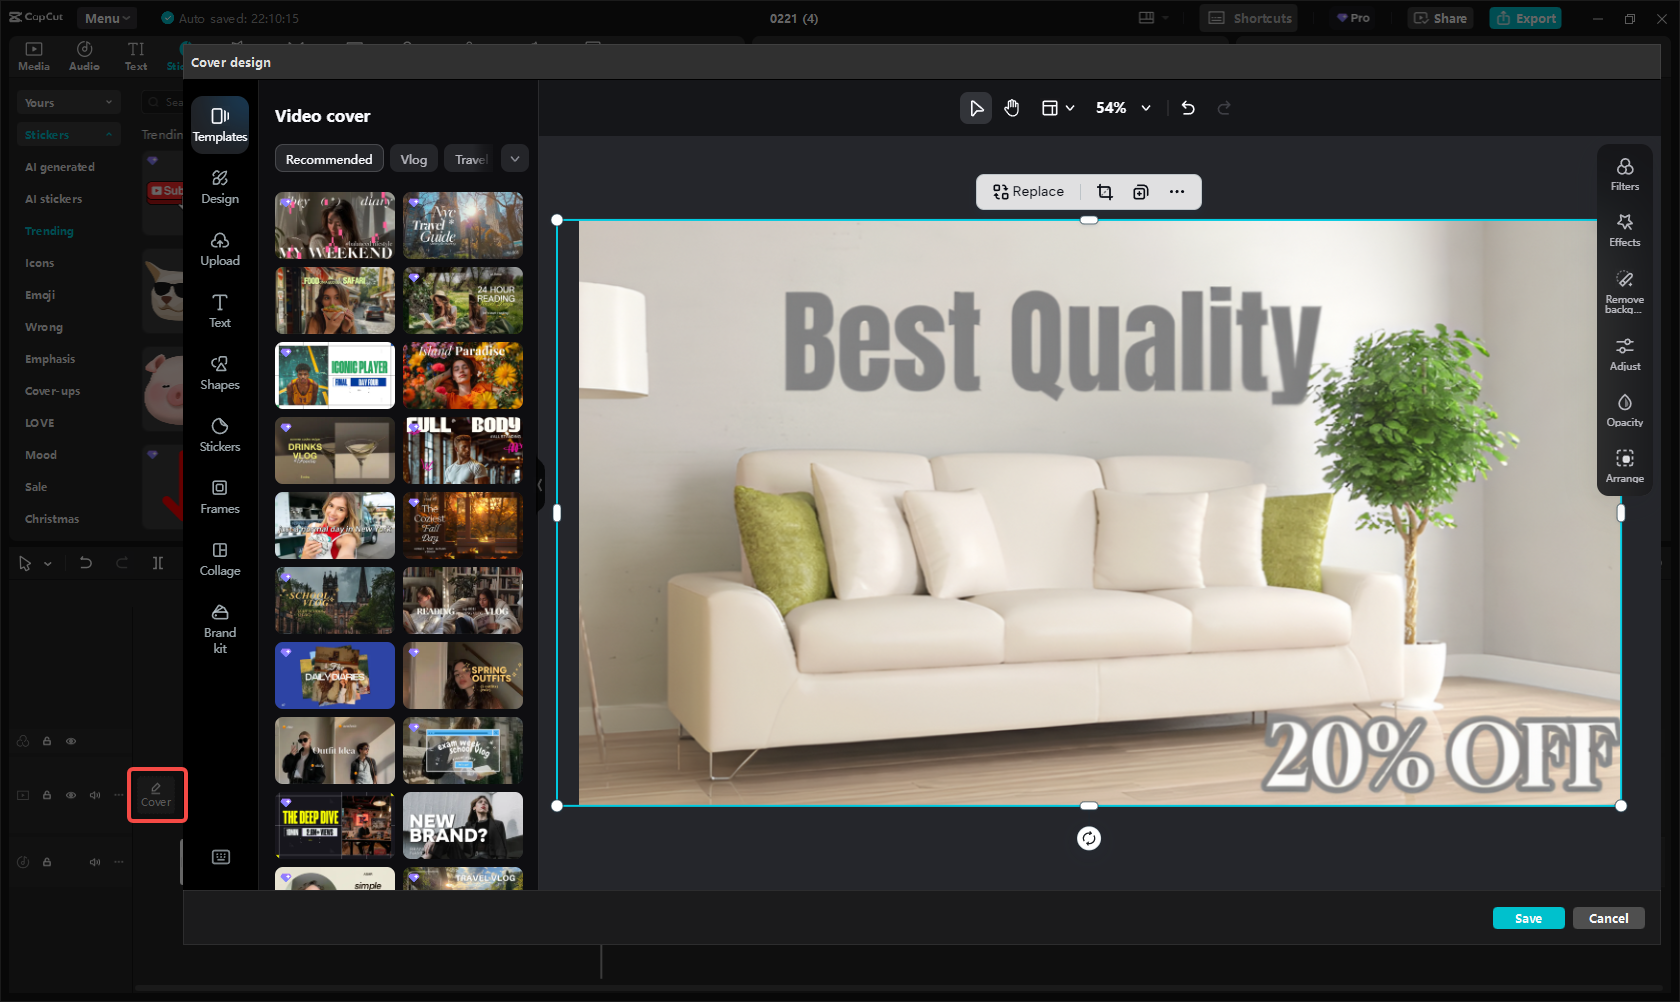This screenshot has width=1680, height=1002.
Task: Open the Templates panel in Cover design
Action: tap(220, 125)
